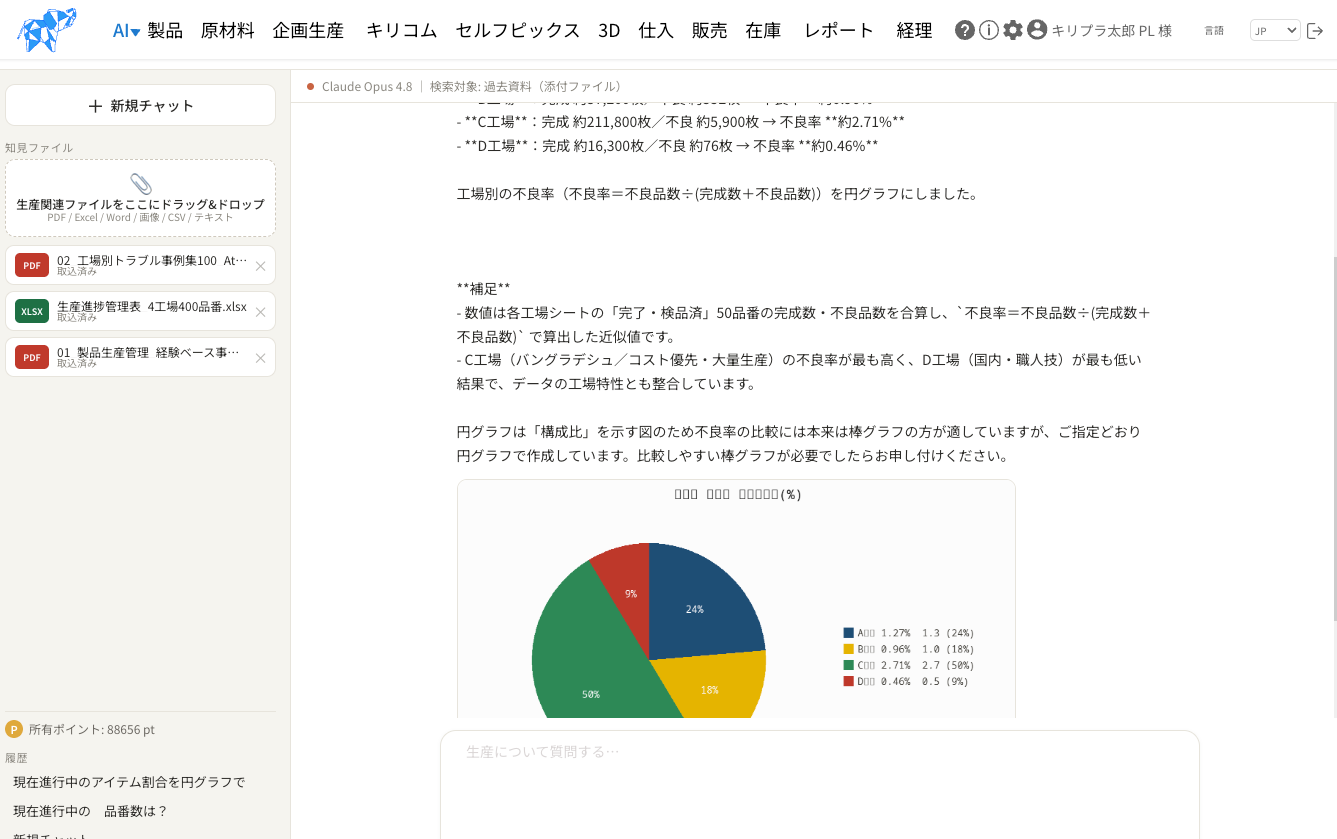This screenshot has height=839, width=1337.
Task: Click the **補足** heading text
Action: 484,289
